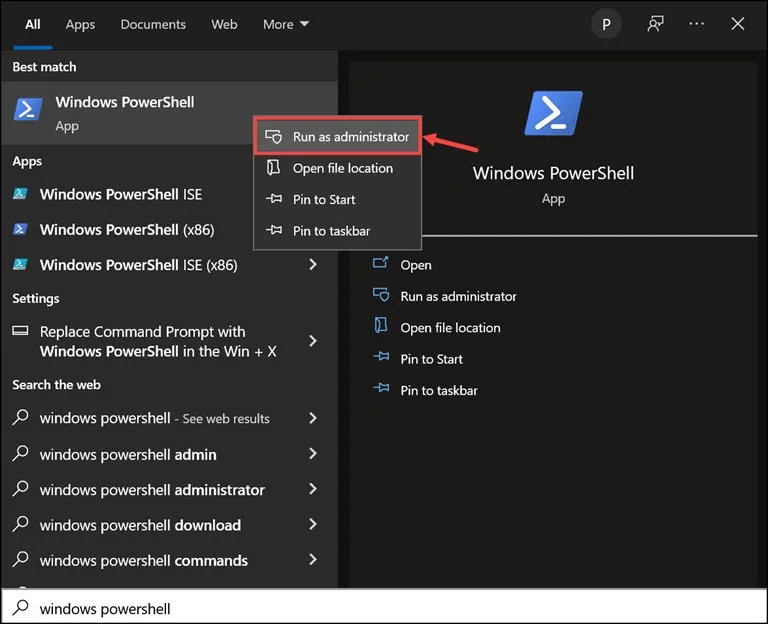
Task: Choose Open file location in context menu
Action: tap(337, 168)
